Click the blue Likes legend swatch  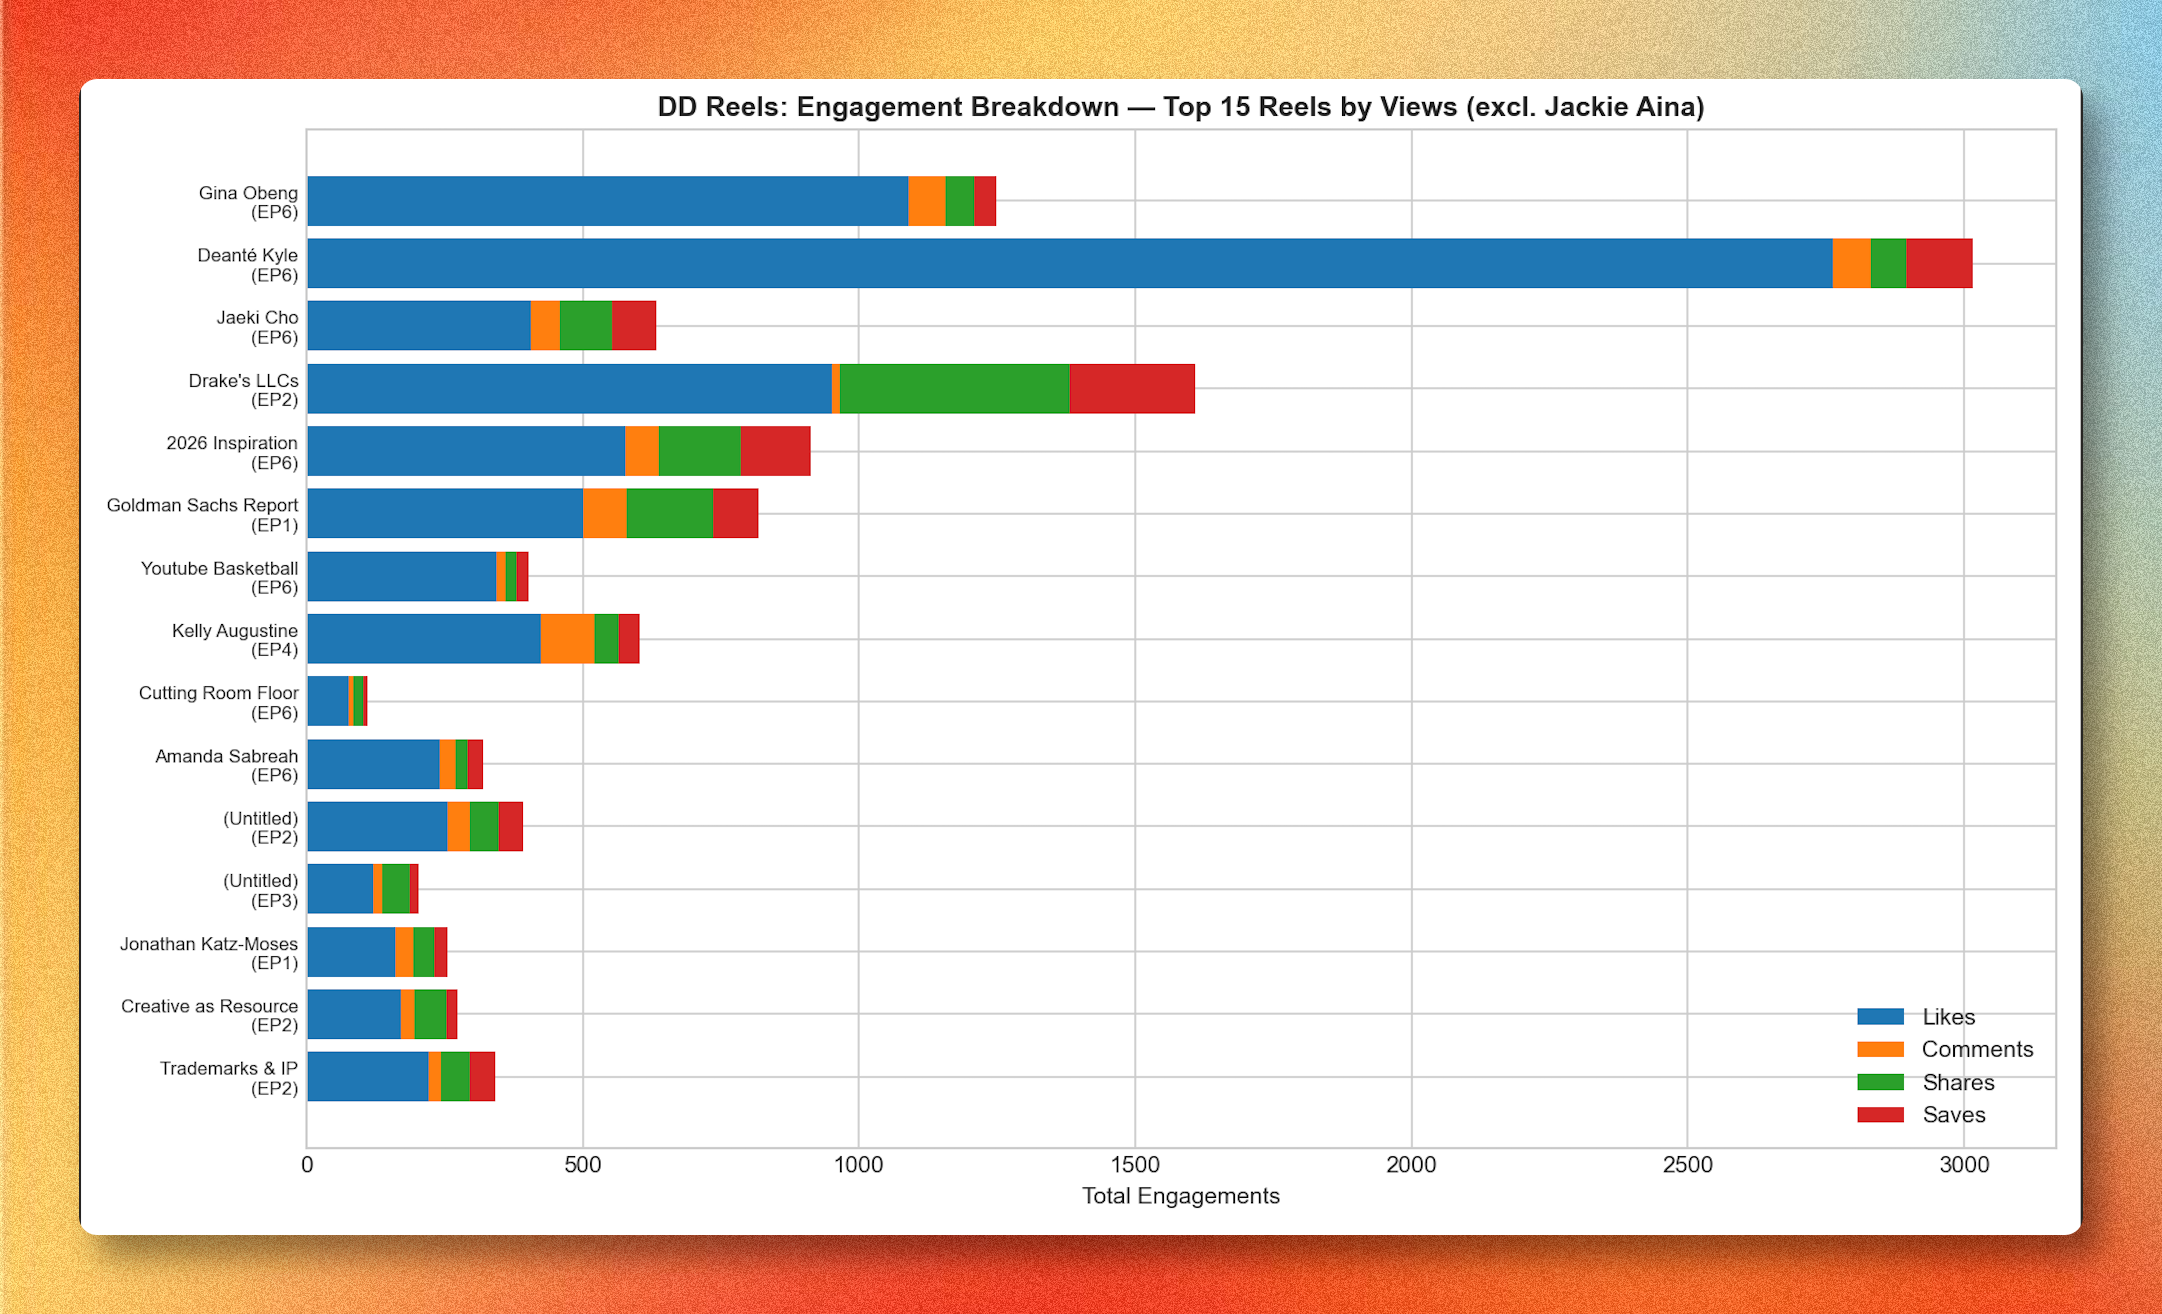tap(1880, 1017)
